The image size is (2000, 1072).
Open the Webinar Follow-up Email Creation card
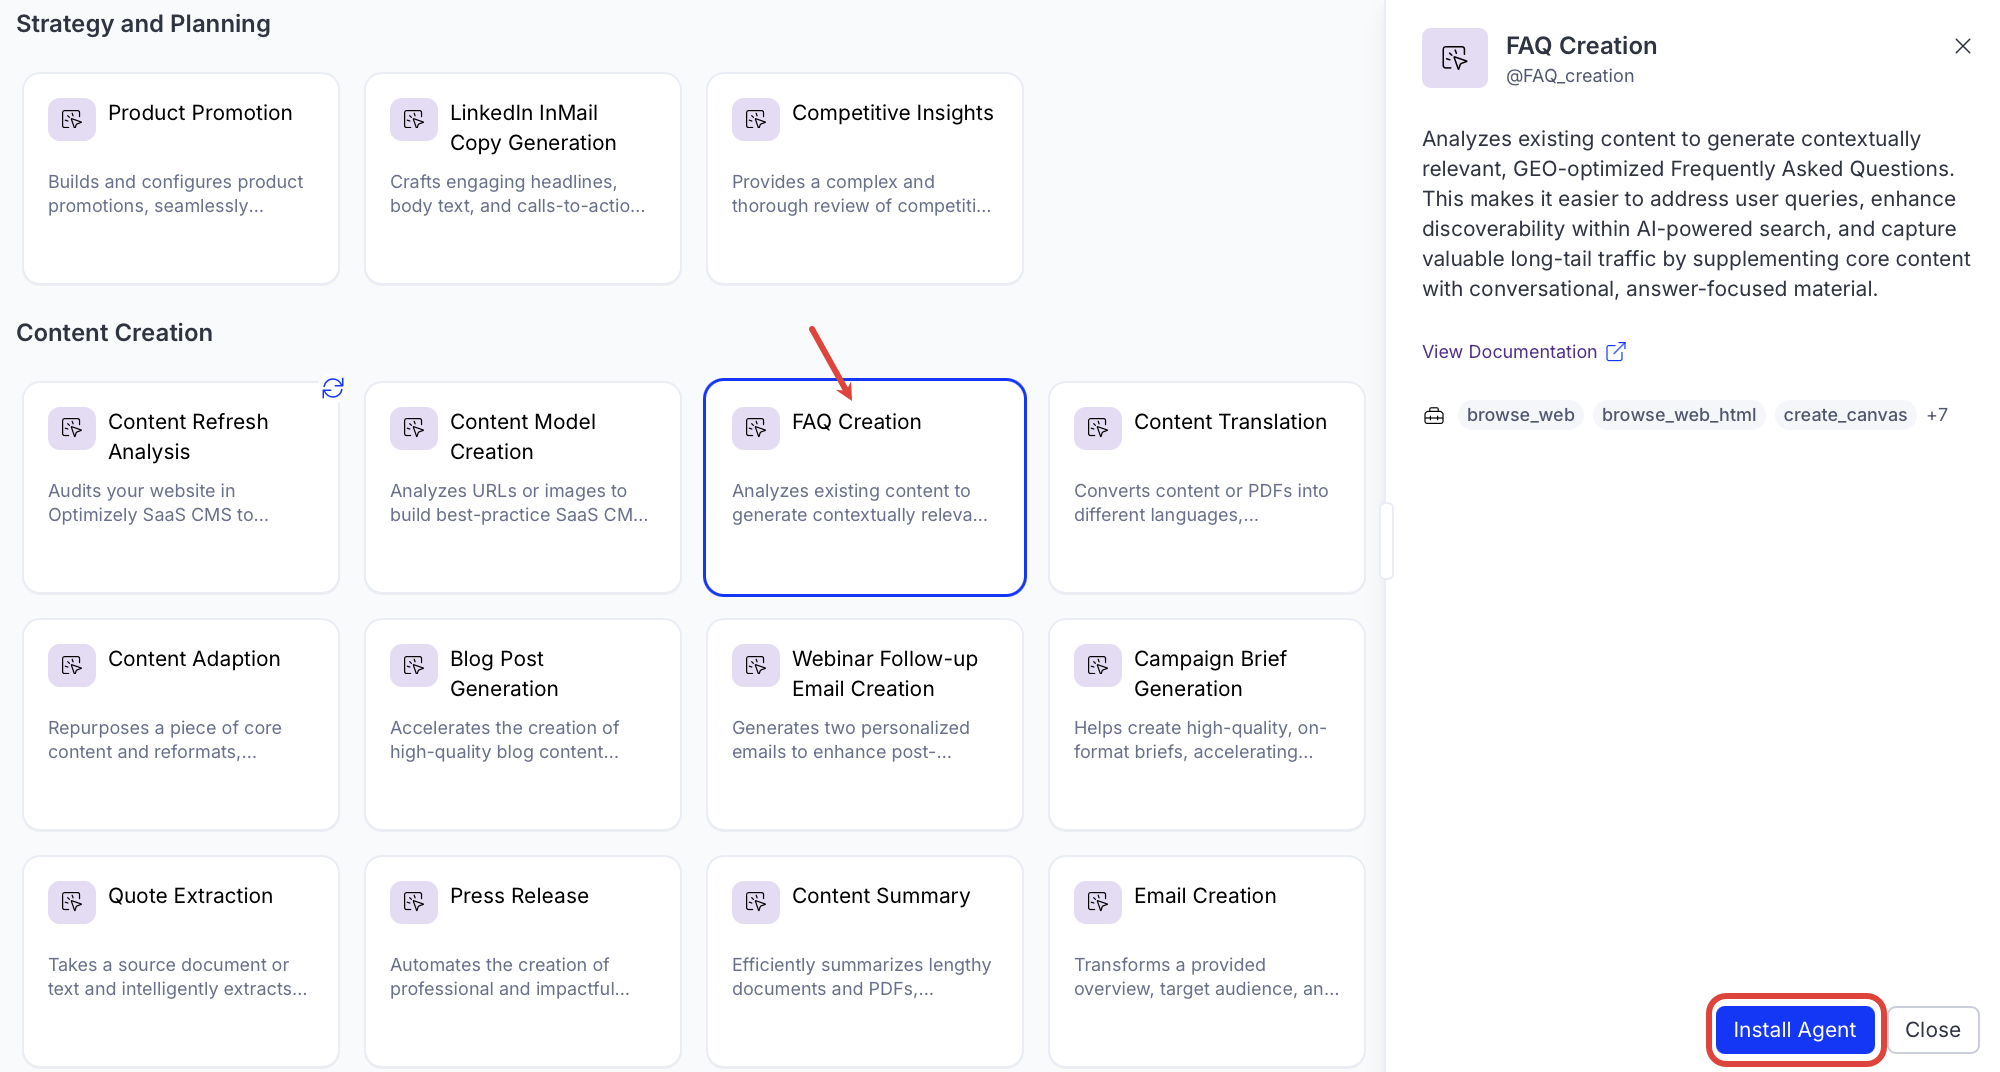click(x=865, y=725)
